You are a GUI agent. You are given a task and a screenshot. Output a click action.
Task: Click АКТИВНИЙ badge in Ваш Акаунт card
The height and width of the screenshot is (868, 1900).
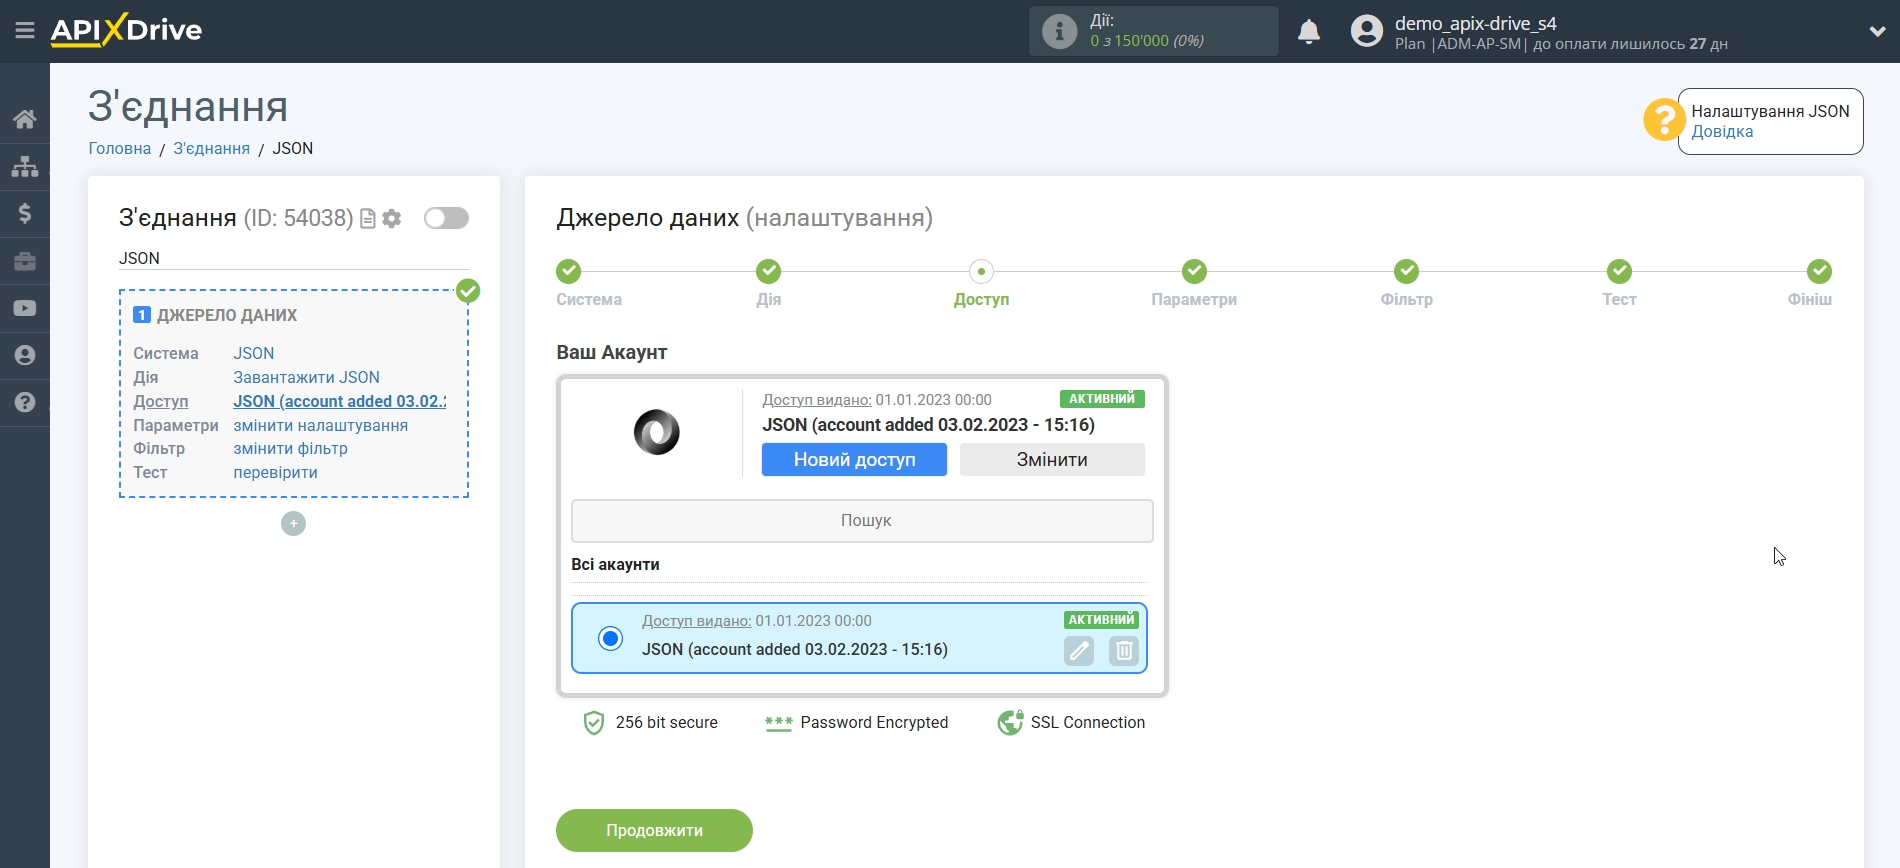[1102, 399]
